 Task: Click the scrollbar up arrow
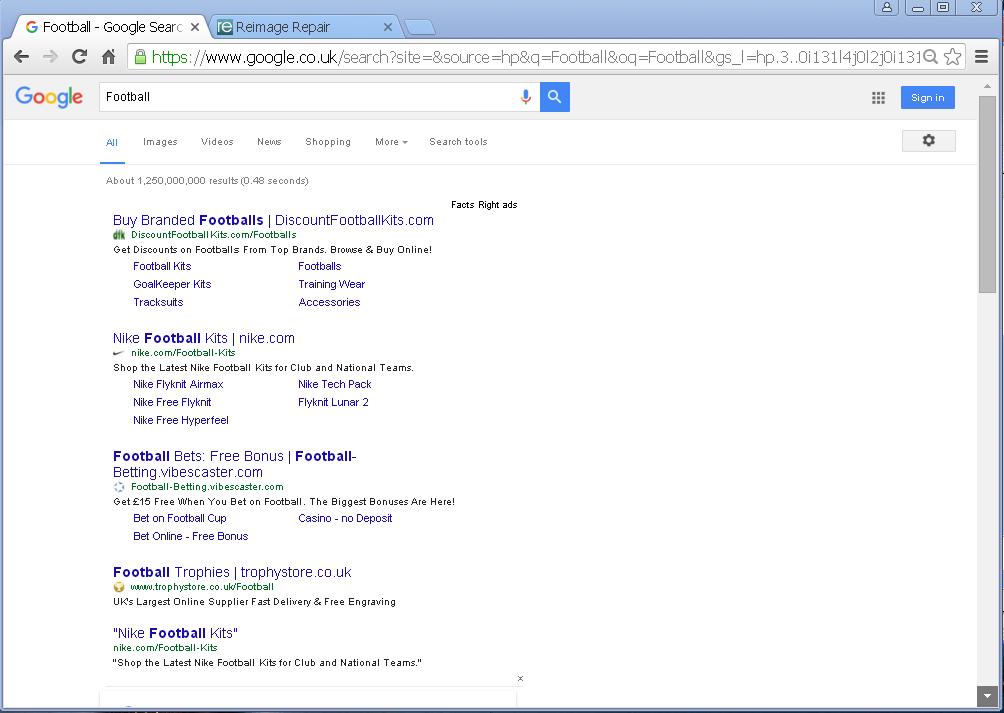click(x=987, y=86)
